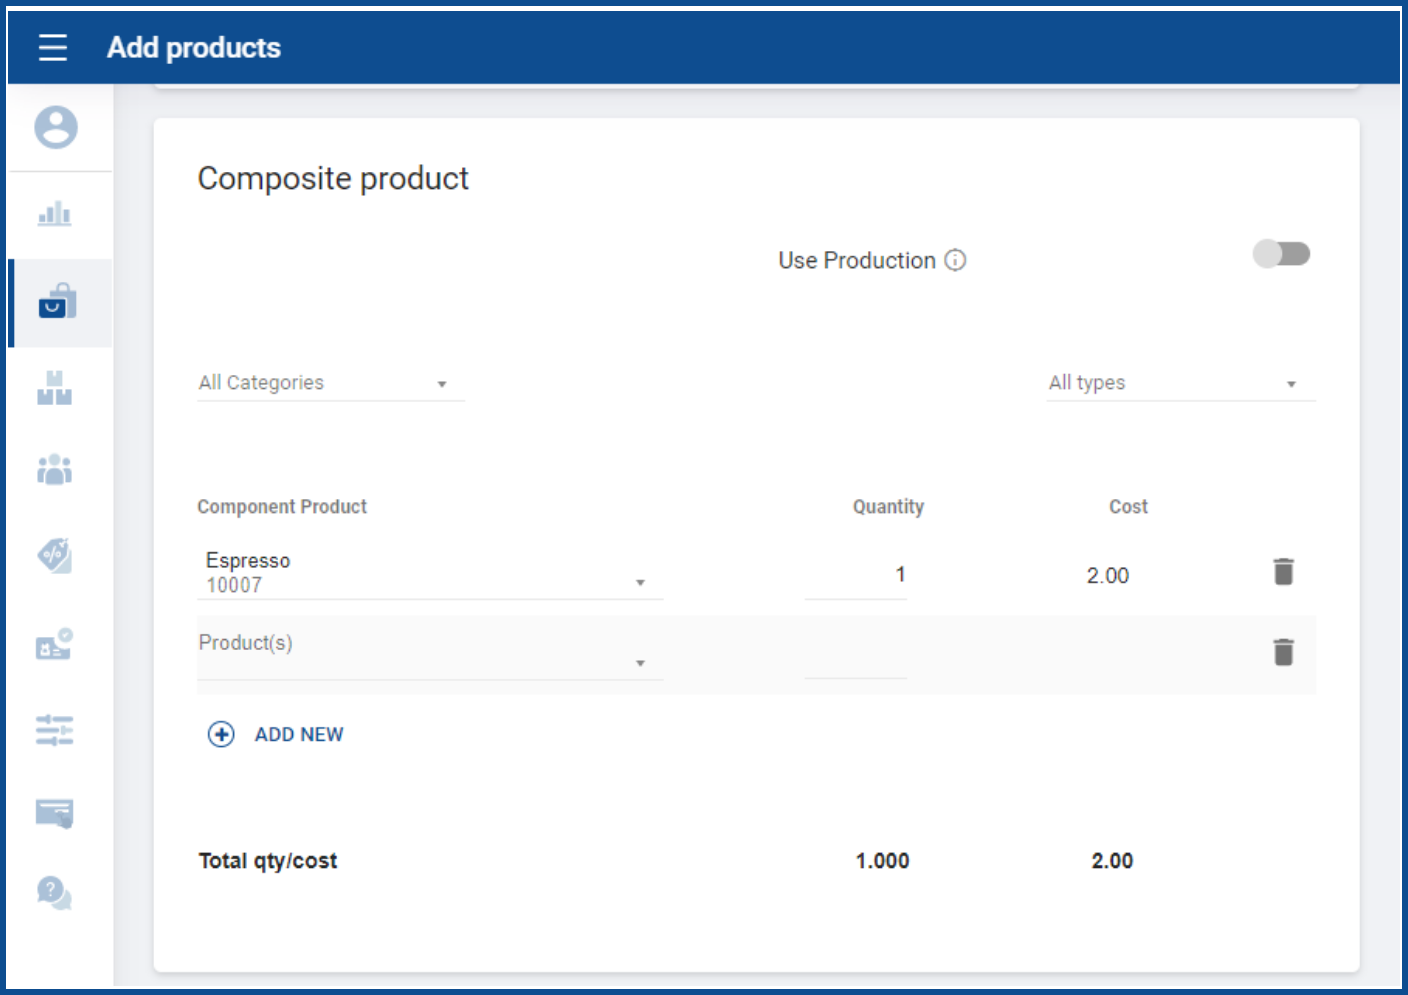The height and width of the screenshot is (995, 1408).
Task: Open the empty Product(s) dropdown
Action: 430,653
